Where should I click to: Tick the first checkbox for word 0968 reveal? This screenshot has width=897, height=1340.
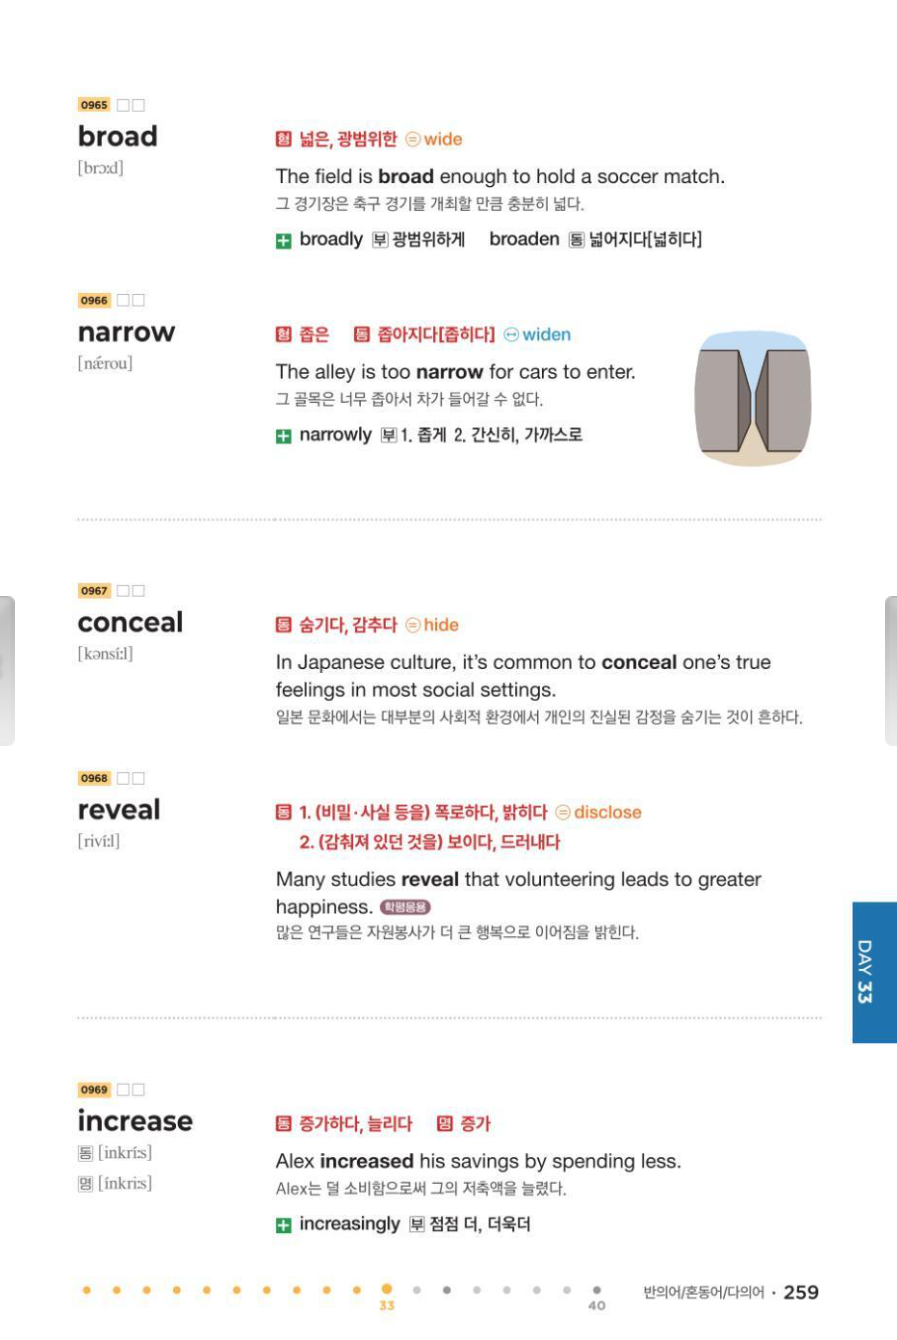123,778
